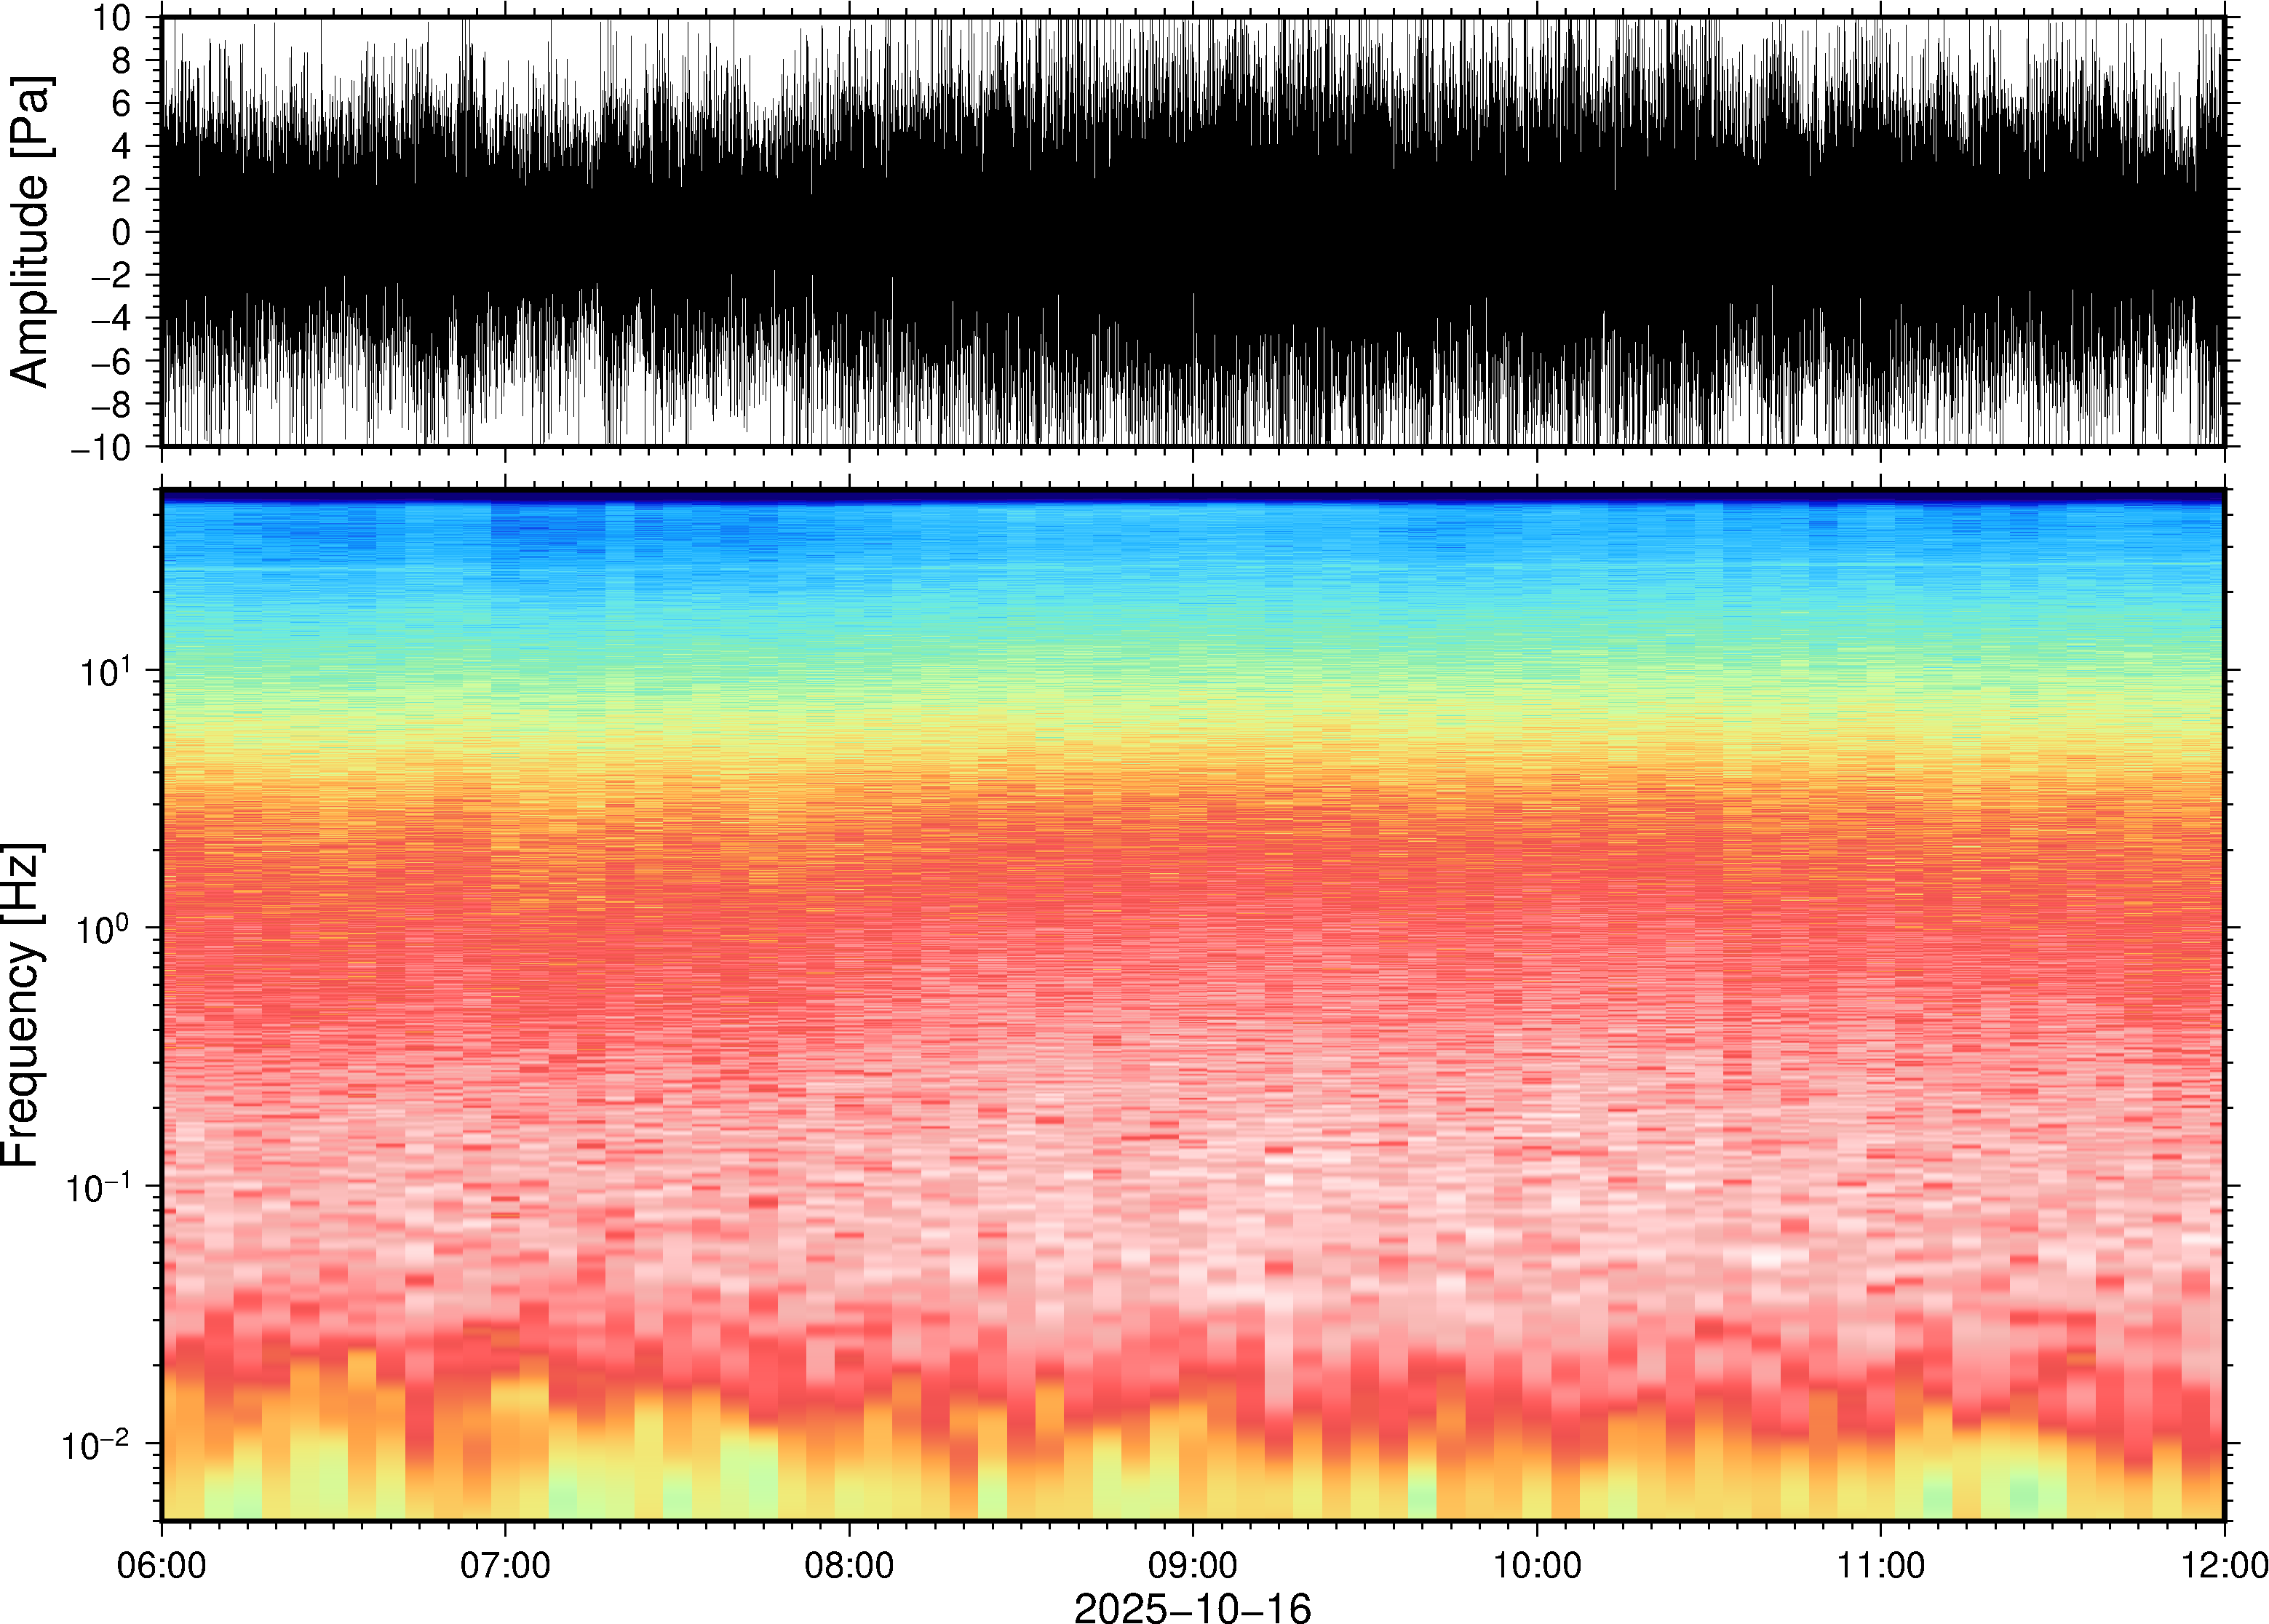The image size is (2269, 1624).
Task: Click the amplitude tick label 6
Action: pos(122,104)
